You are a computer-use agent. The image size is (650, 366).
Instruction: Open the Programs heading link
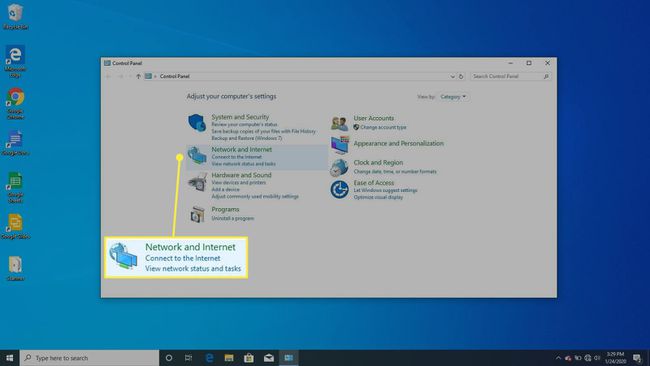click(x=225, y=209)
